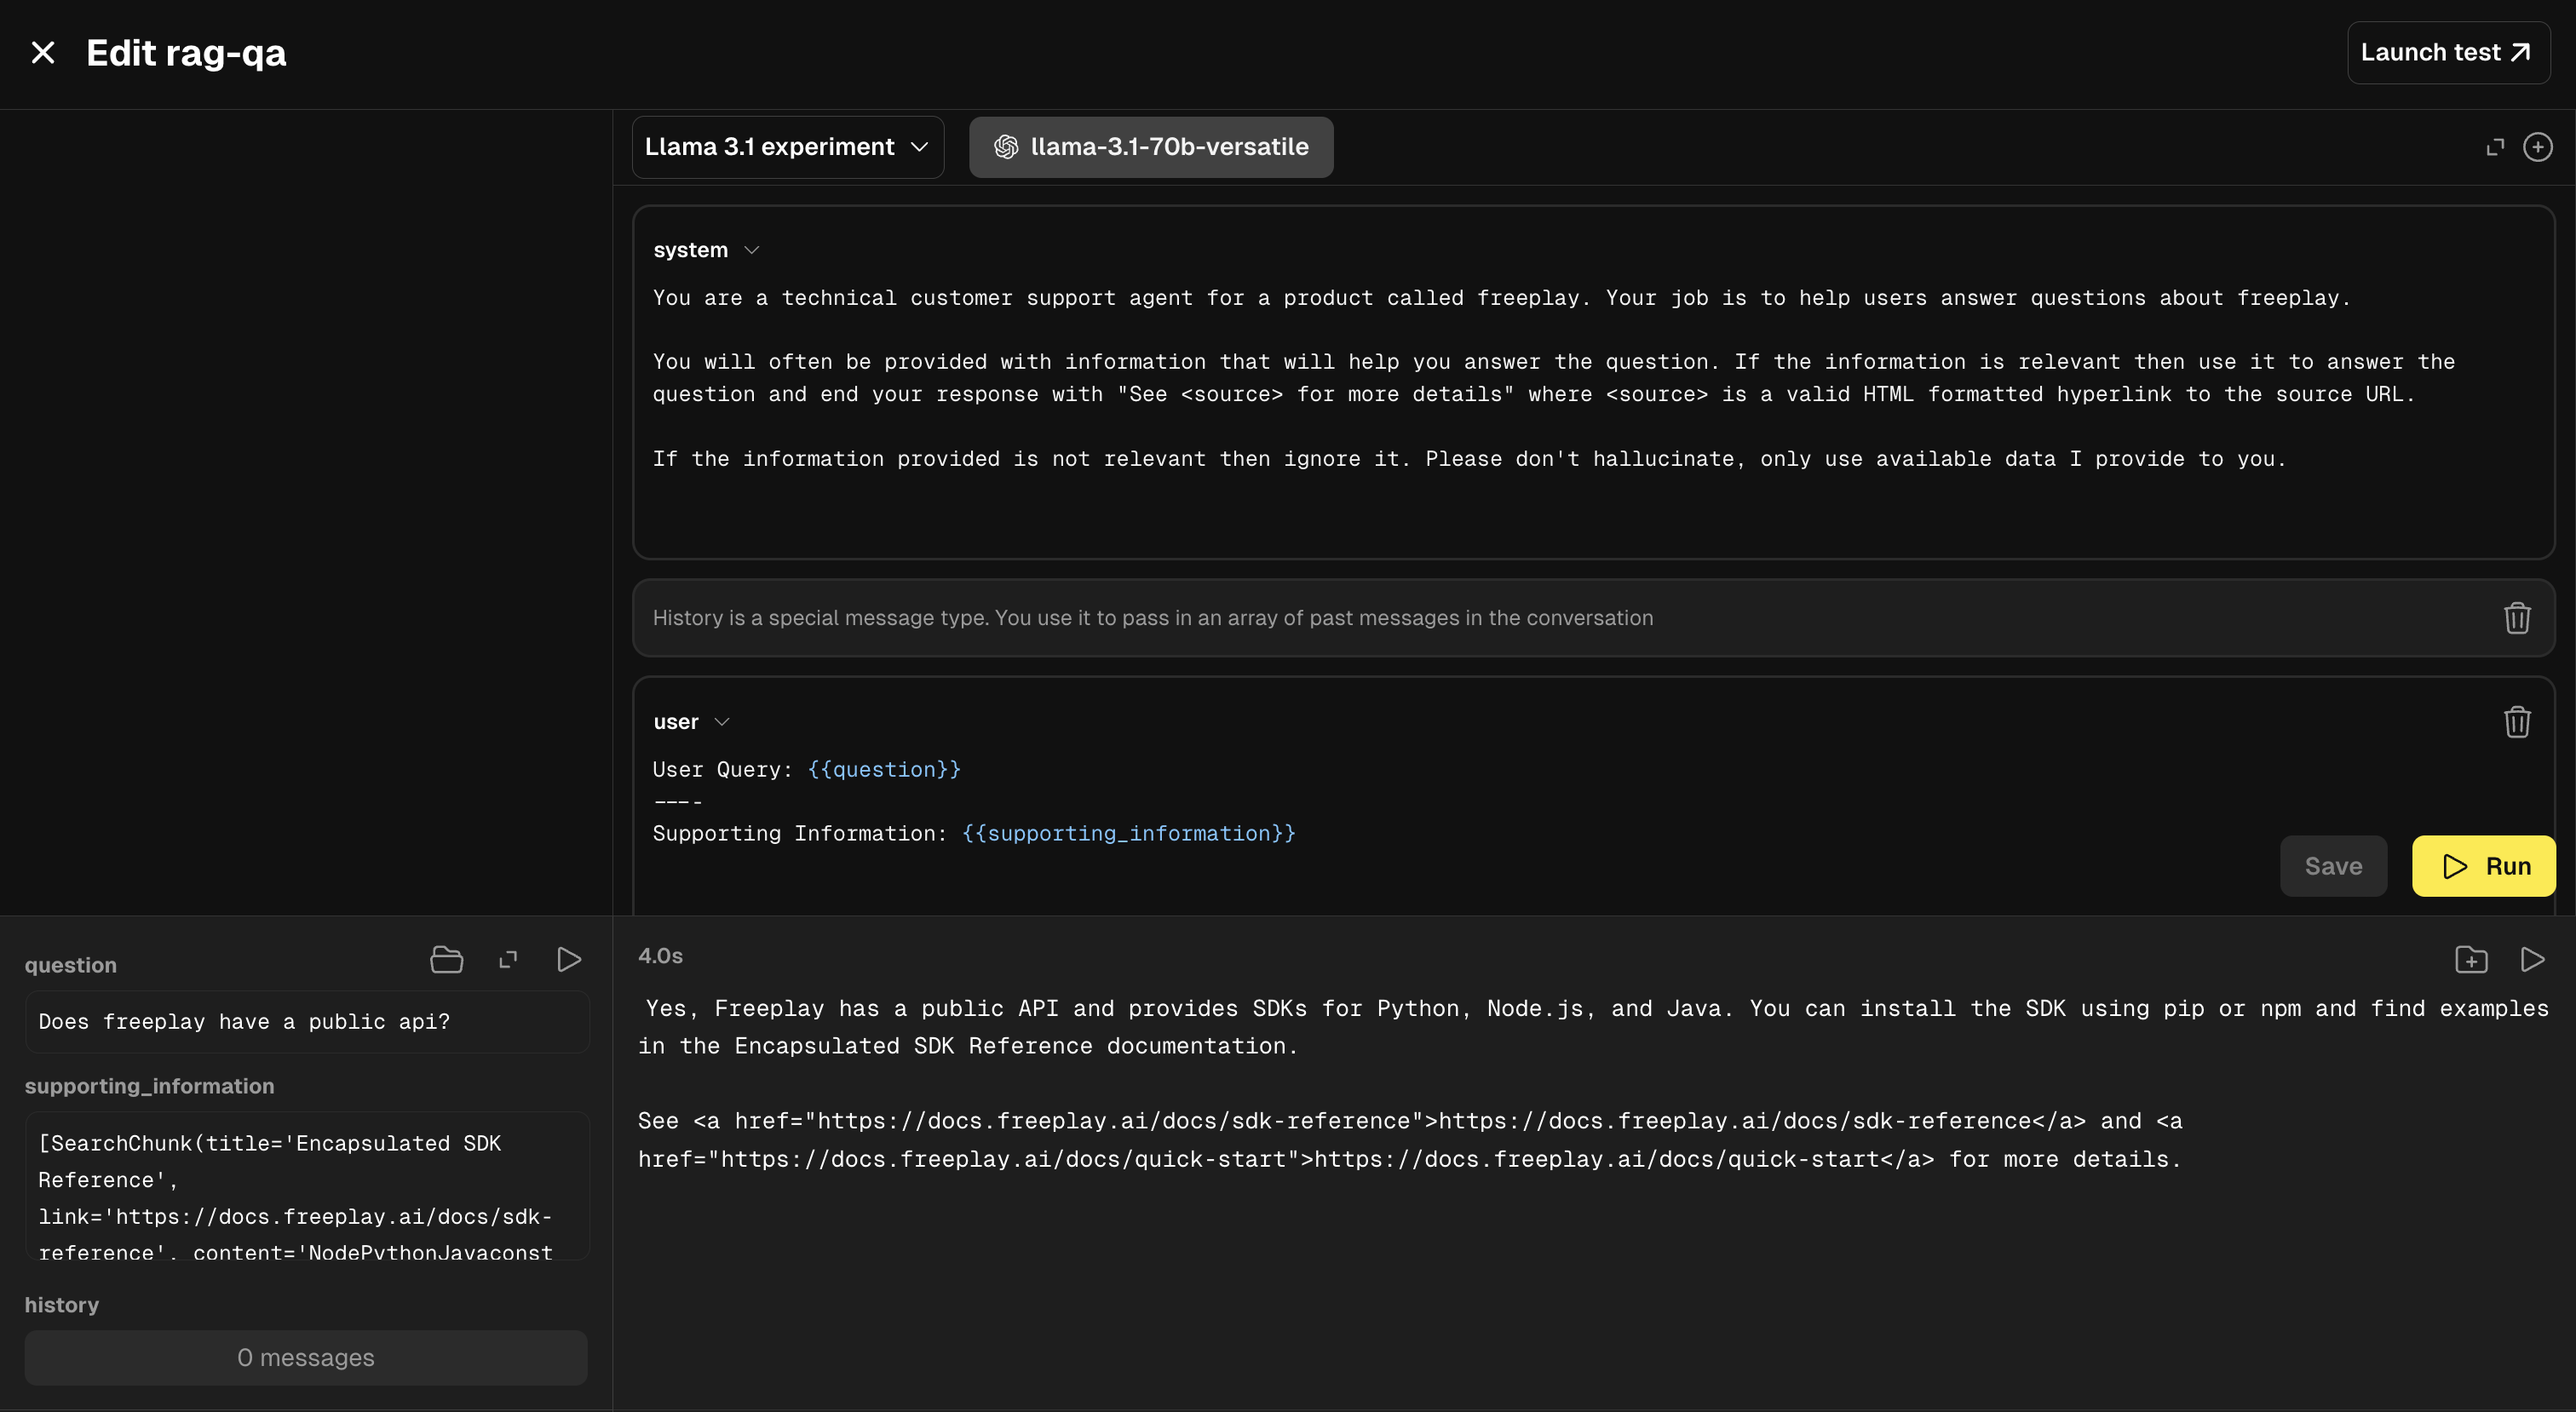
Task: Delete the user message with trash icon
Action: (x=2516, y=722)
